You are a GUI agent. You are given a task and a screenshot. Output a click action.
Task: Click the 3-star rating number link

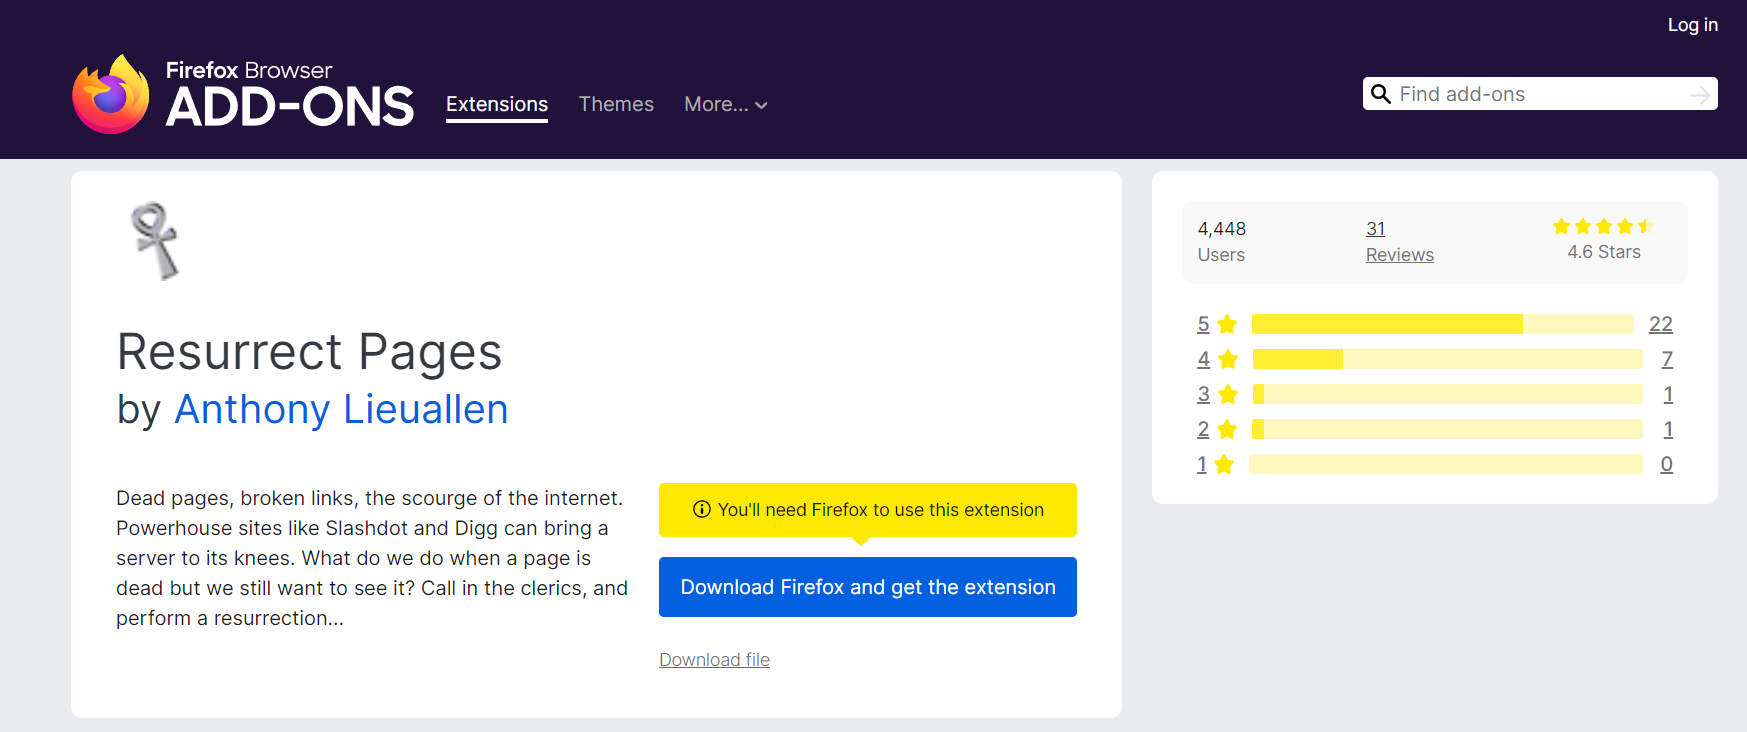pyautogui.click(x=1203, y=394)
